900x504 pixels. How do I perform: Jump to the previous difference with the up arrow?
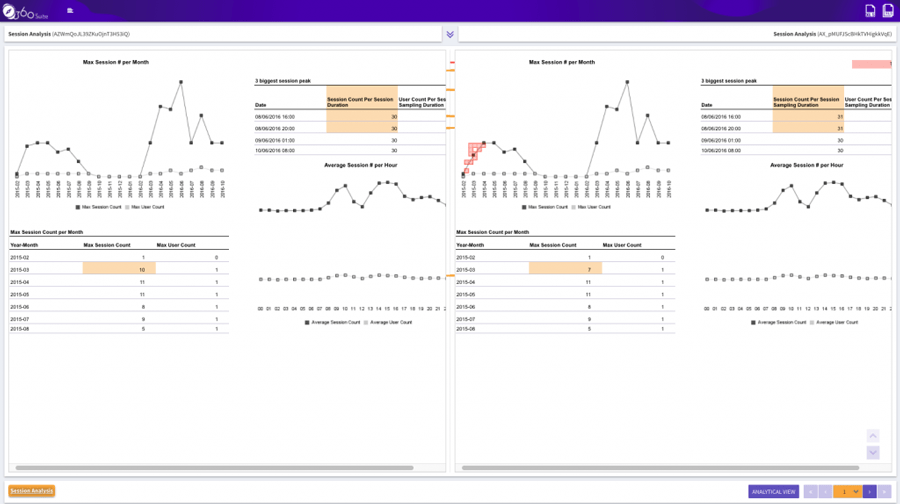tap(873, 436)
